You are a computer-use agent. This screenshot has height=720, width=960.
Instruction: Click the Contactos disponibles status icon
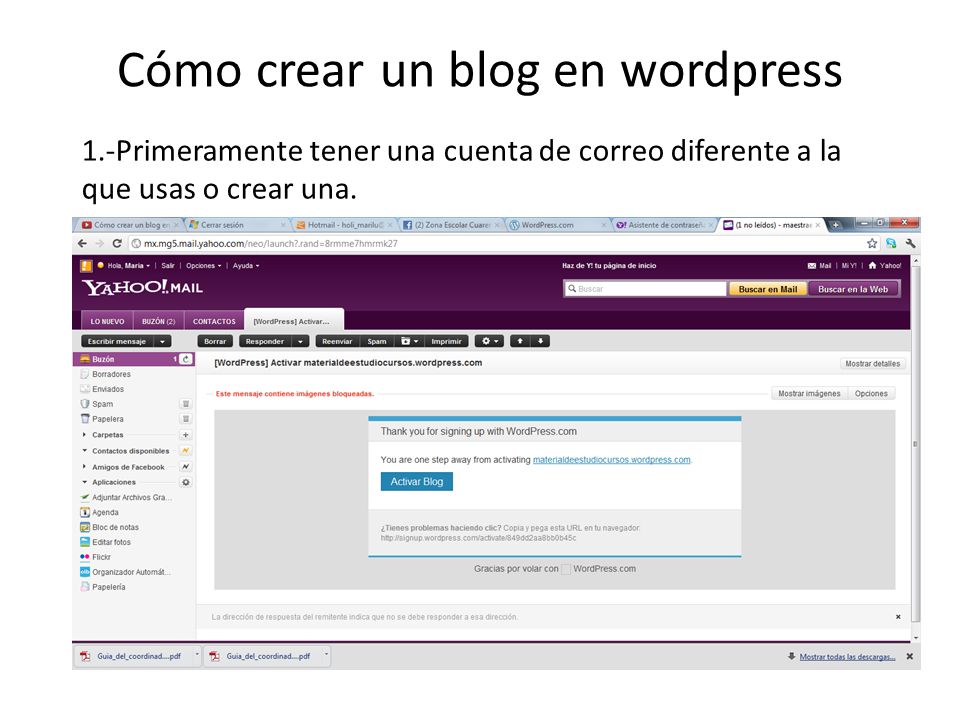click(x=186, y=451)
